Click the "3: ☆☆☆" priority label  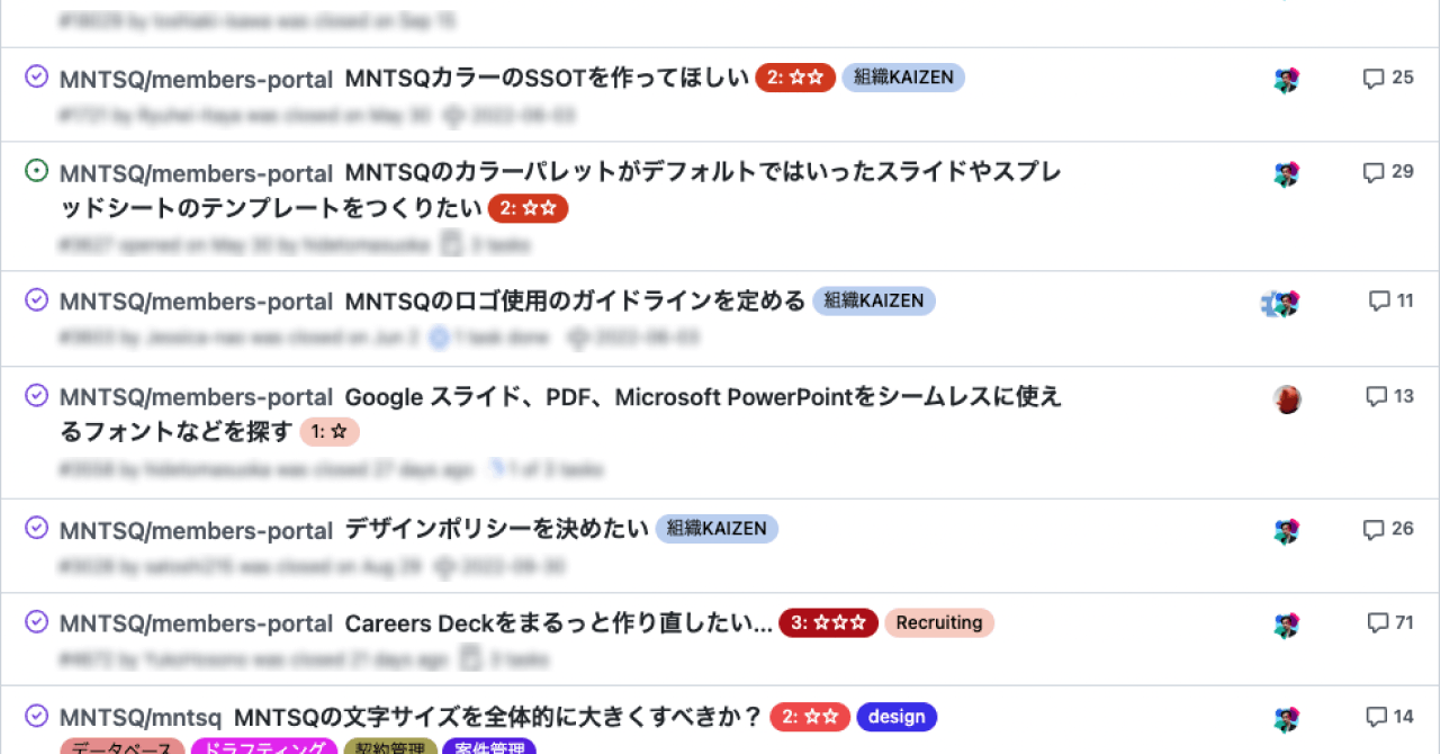tap(828, 623)
